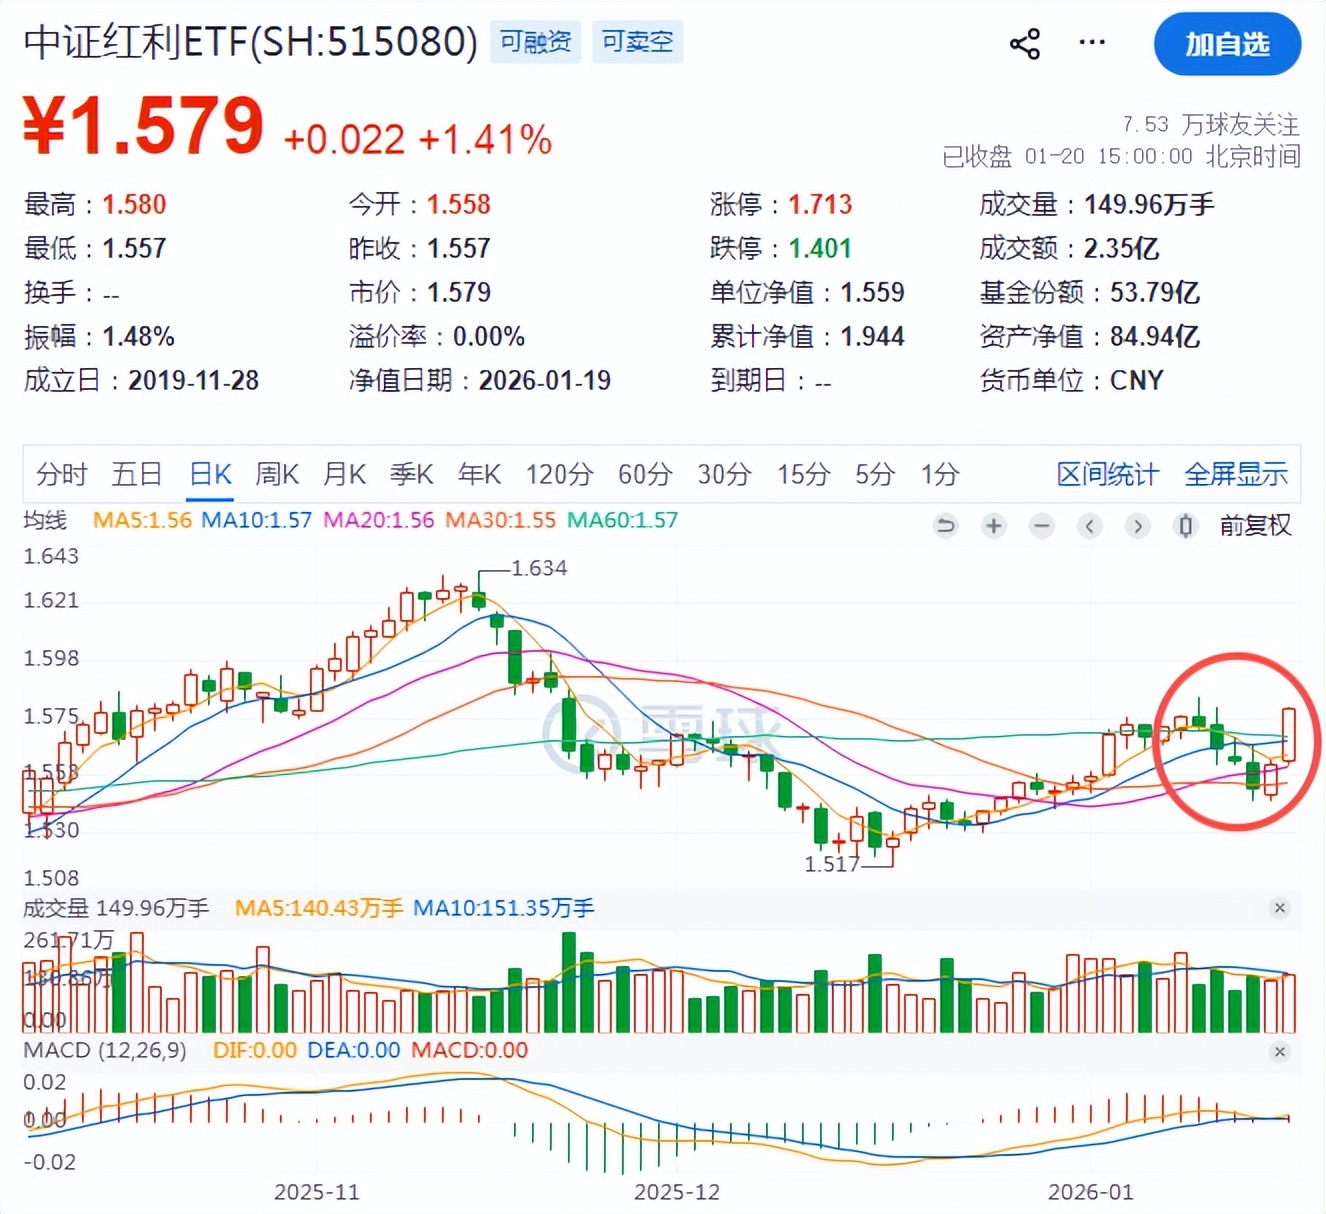Close the volume indicator panel
This screenshot has width=1326, height=1214.
(x=1279, y=908)
